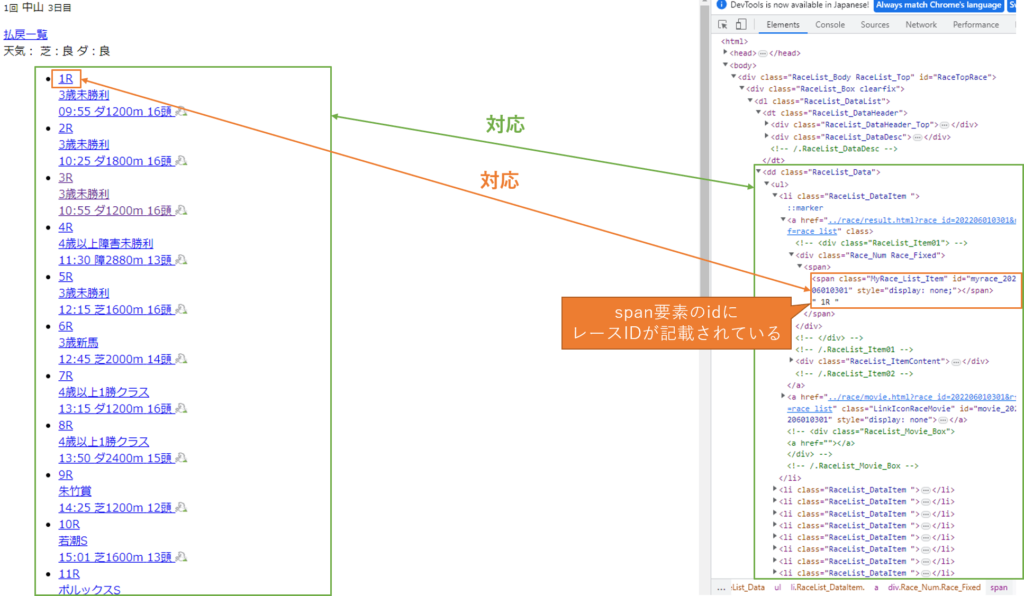Expand the RaceList_DataHeader_Top div node
This screenshot has width=1024, height=596.
pos(767,124)
